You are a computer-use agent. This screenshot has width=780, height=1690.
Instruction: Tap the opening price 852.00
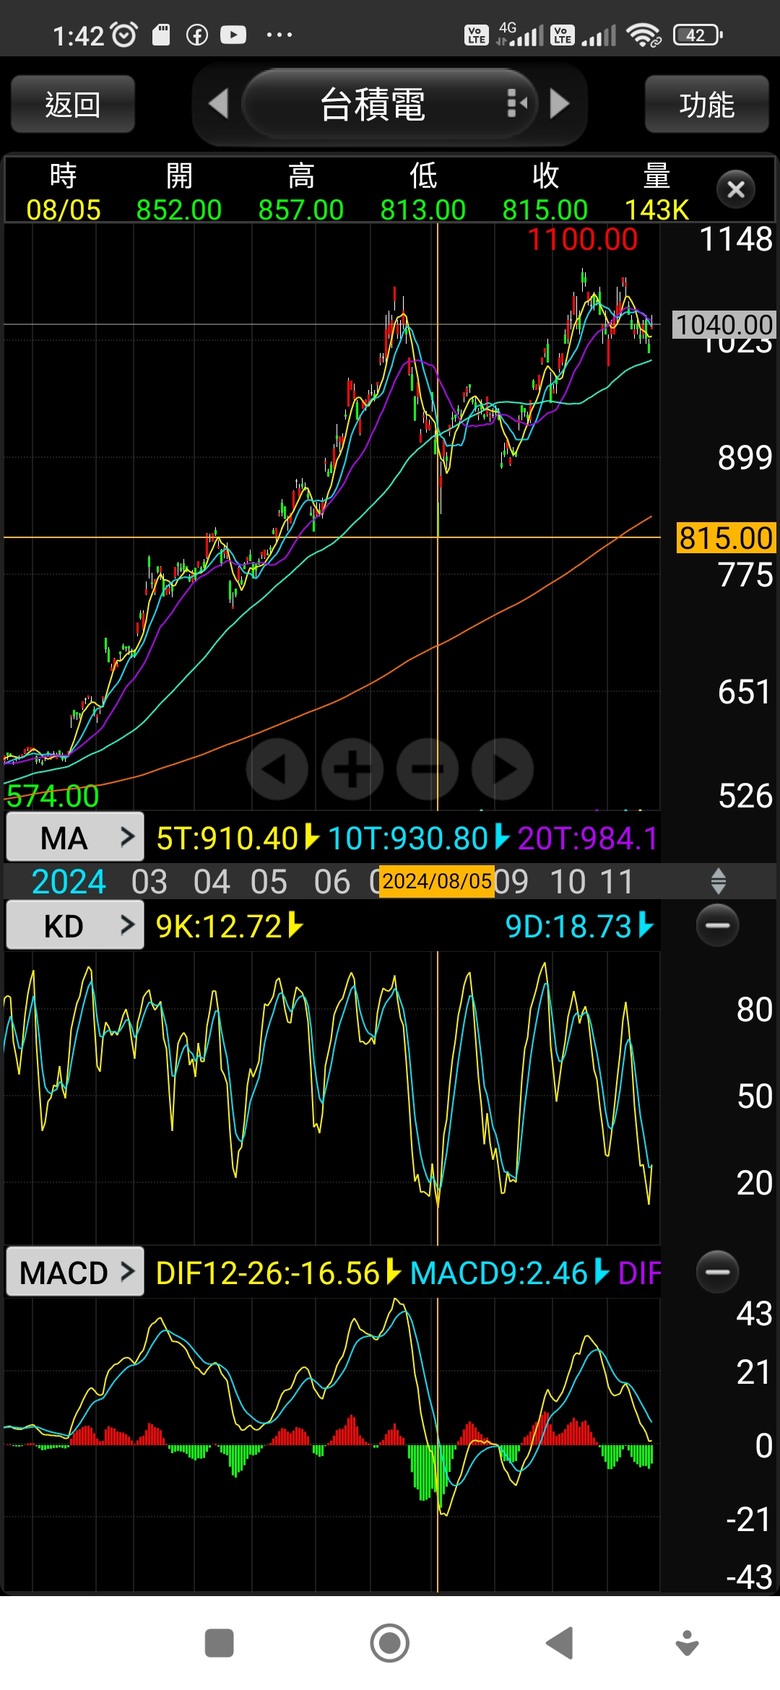pyautogui.click(x=179, y=210)
